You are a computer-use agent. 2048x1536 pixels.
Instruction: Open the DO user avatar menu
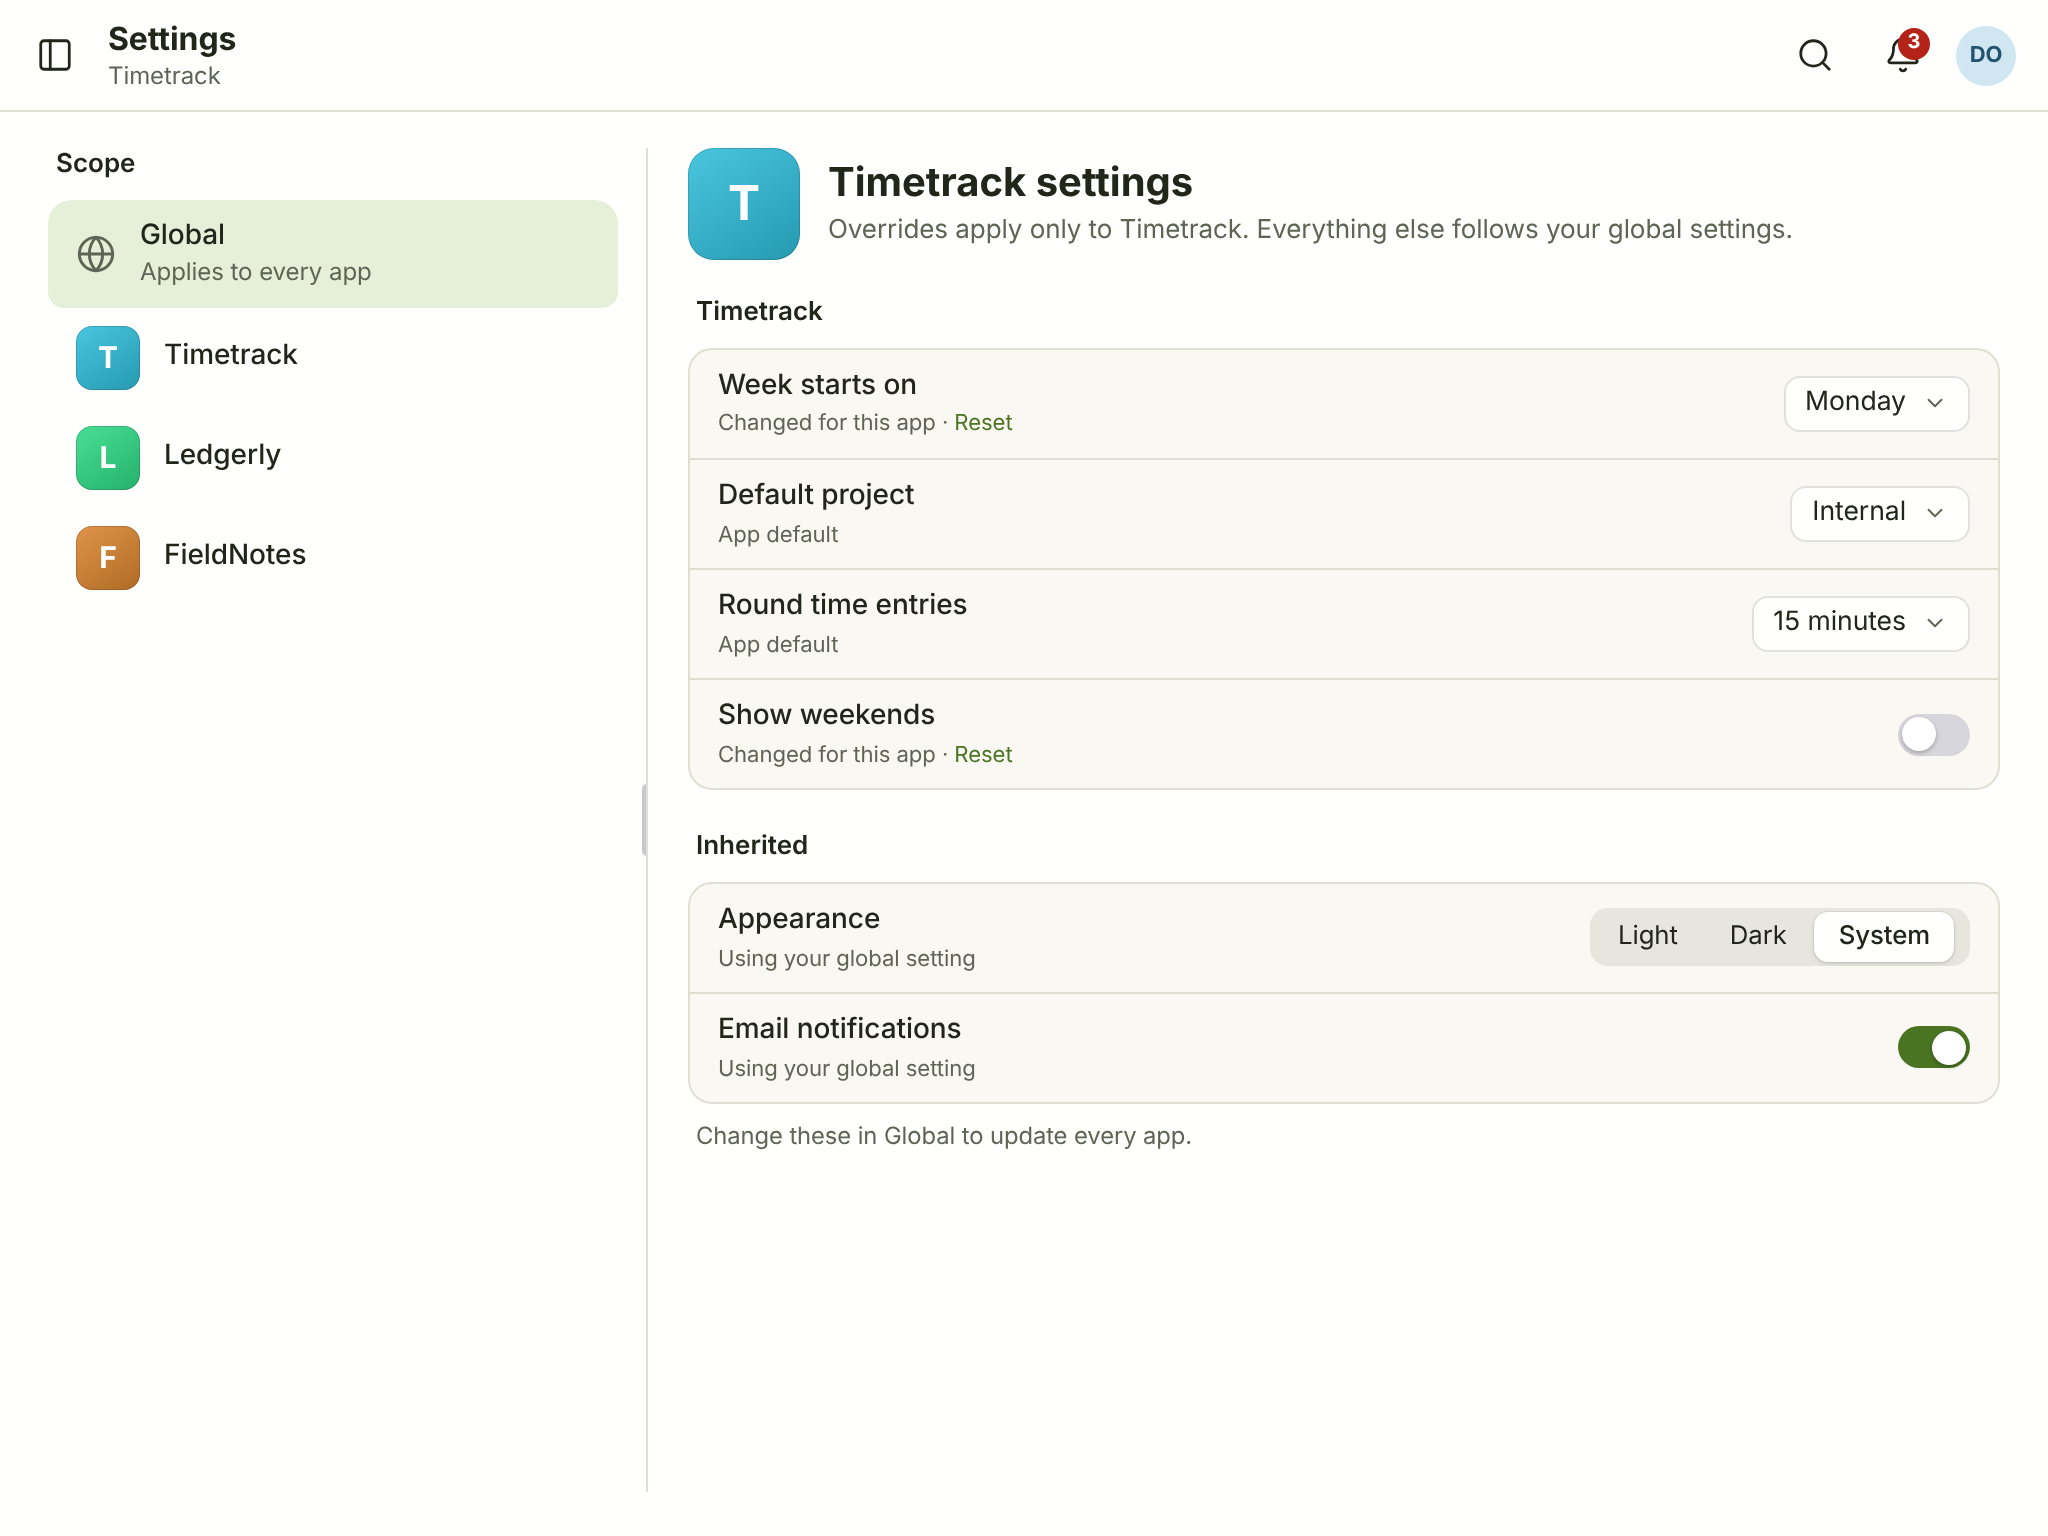point(1985,55)
